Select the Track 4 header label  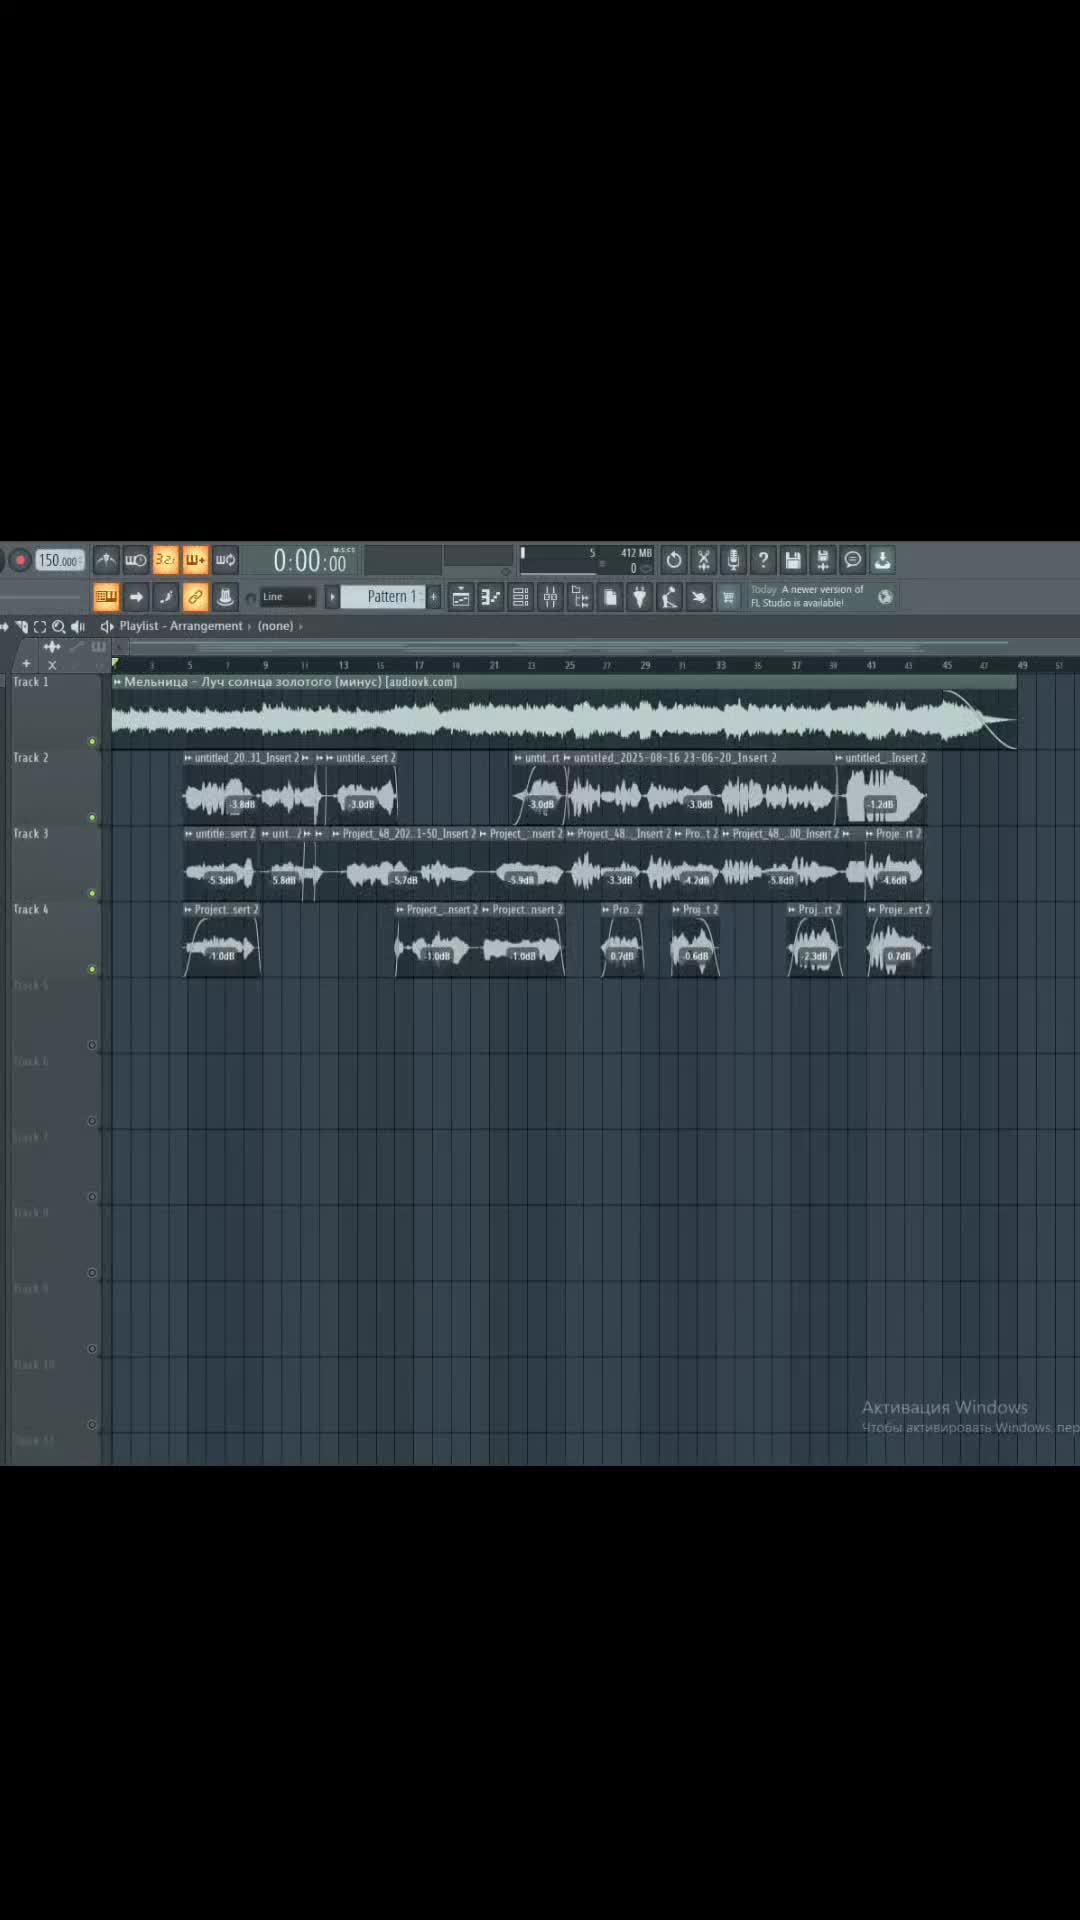tap(30, 910)
